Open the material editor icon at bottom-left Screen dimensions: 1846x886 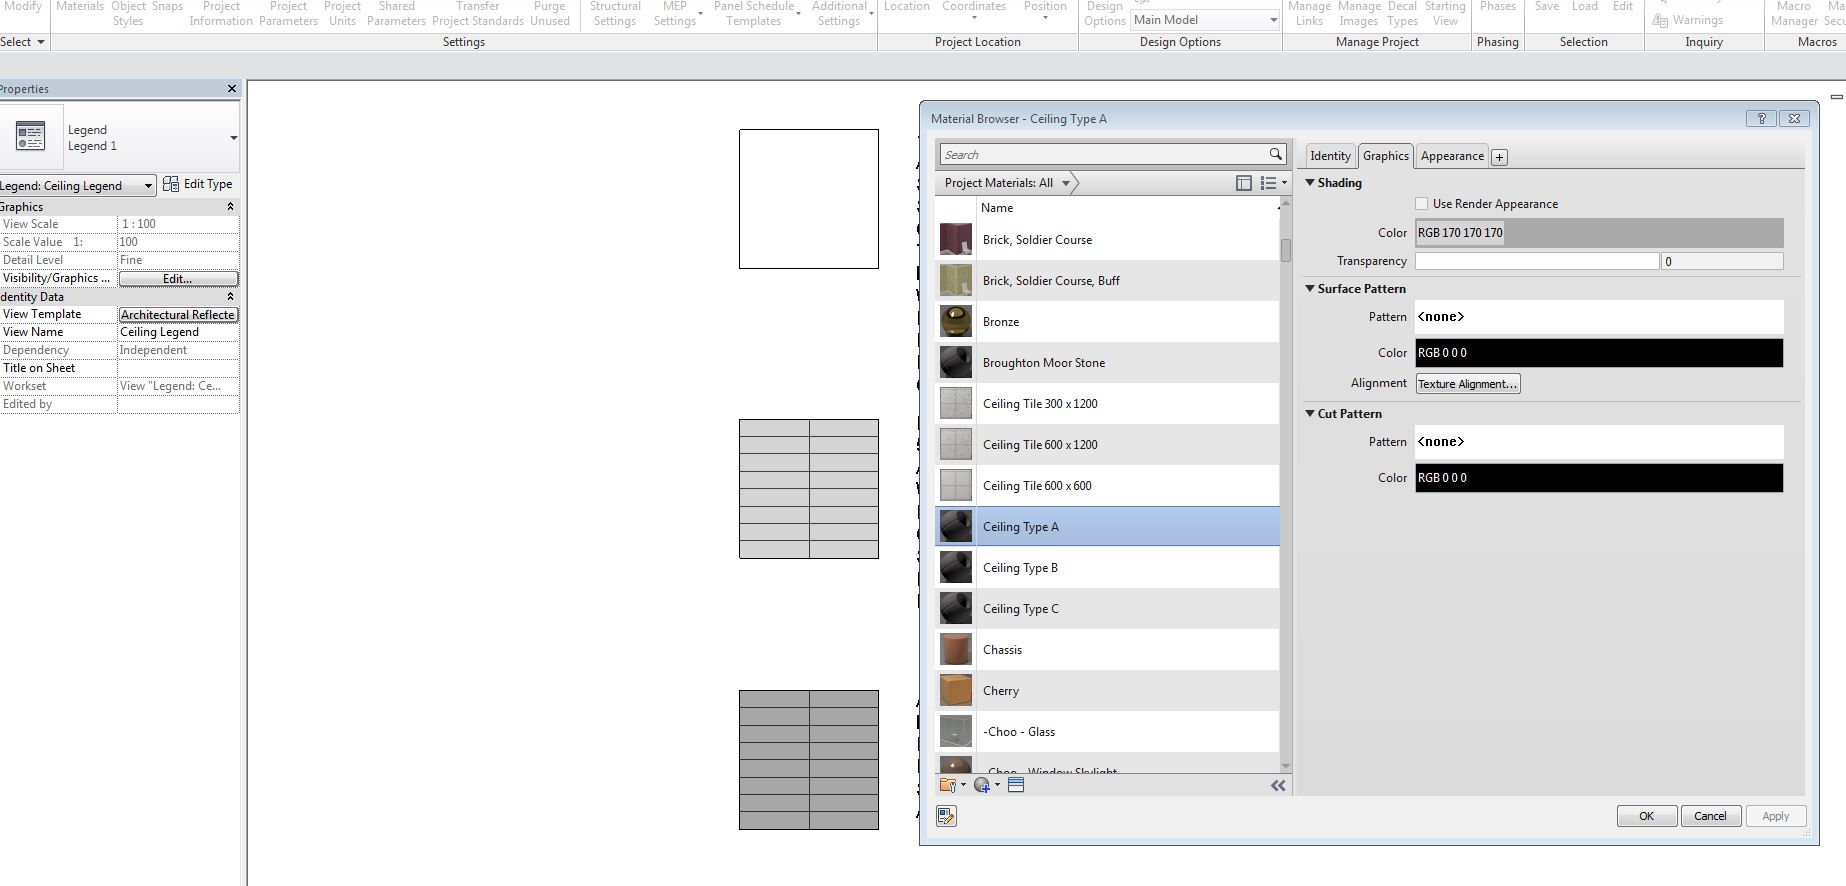click(x=946, y=816)
